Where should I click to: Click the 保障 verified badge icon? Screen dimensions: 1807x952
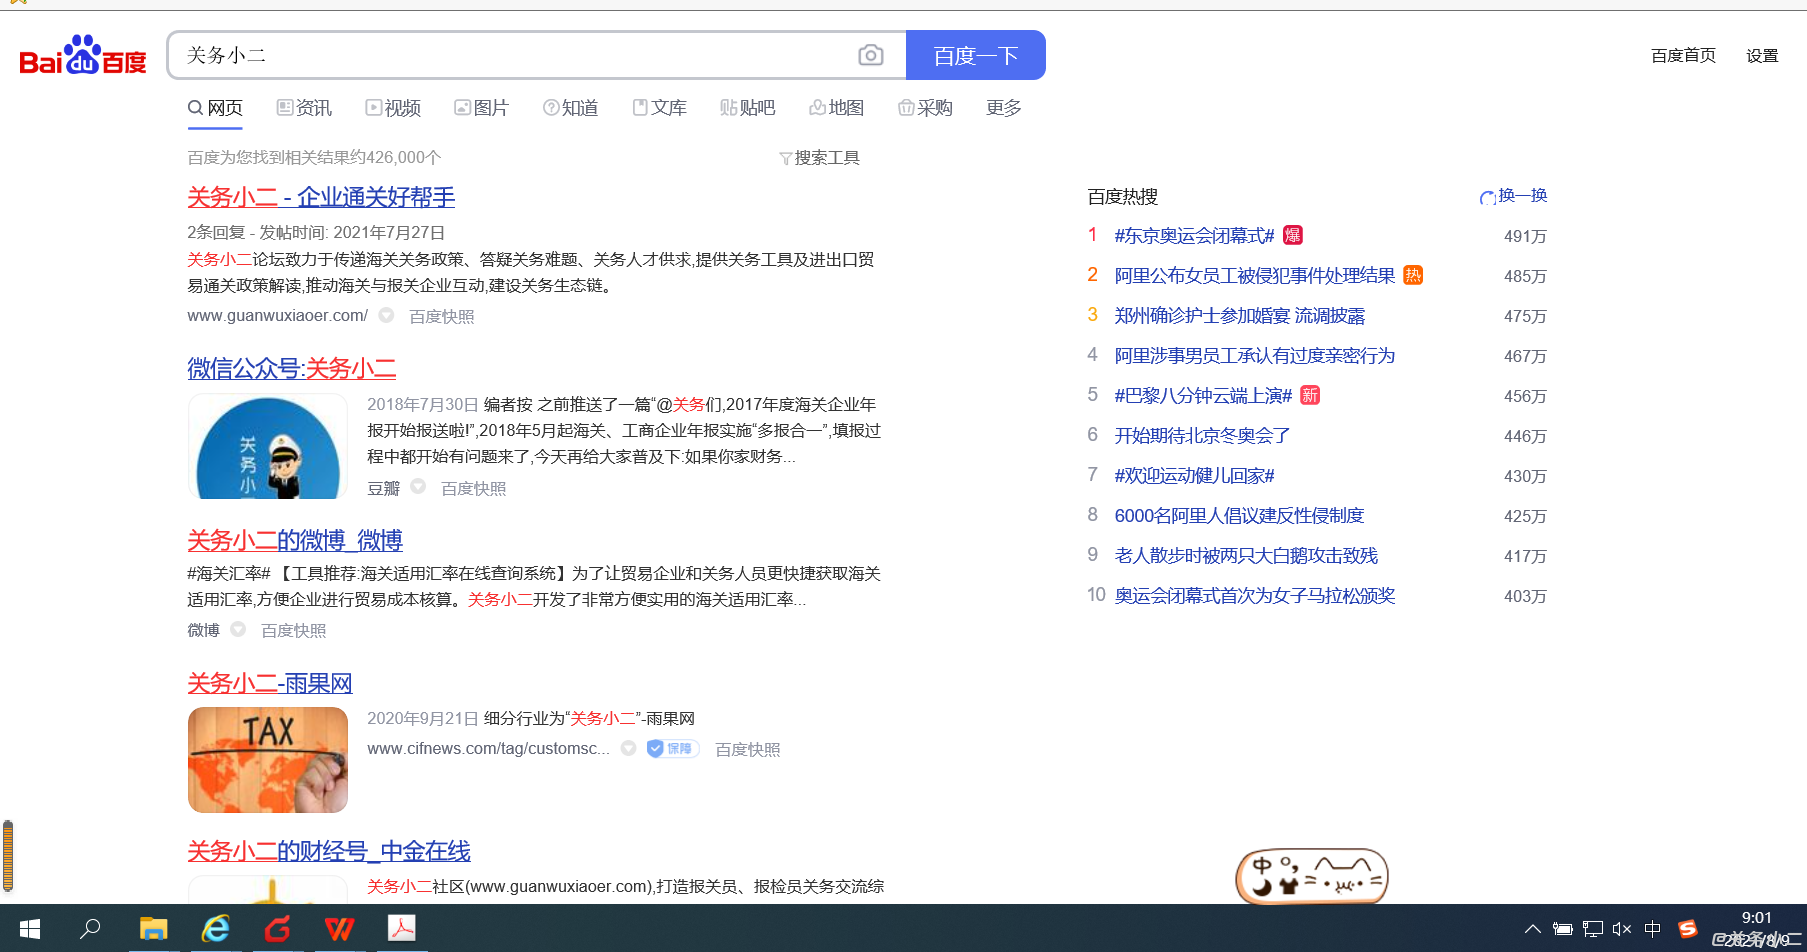(x=672, y=748)
